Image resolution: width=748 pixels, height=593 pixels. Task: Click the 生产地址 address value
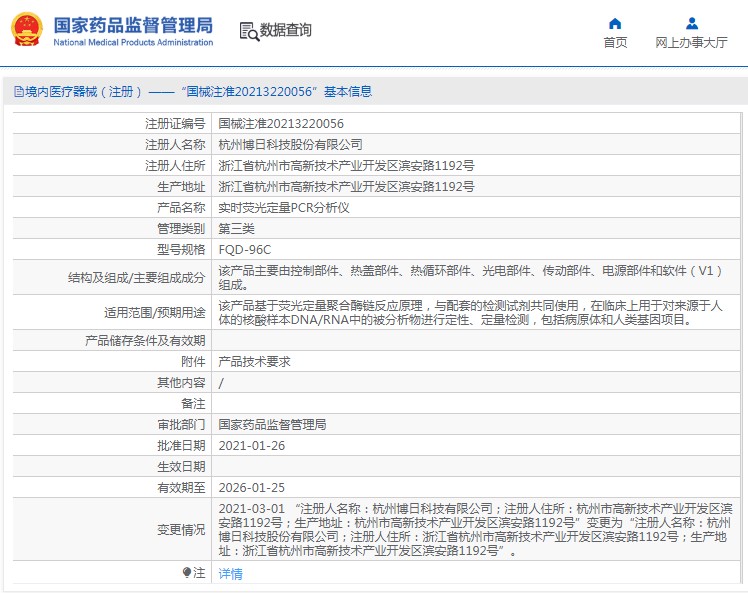[x=346, y=187]
